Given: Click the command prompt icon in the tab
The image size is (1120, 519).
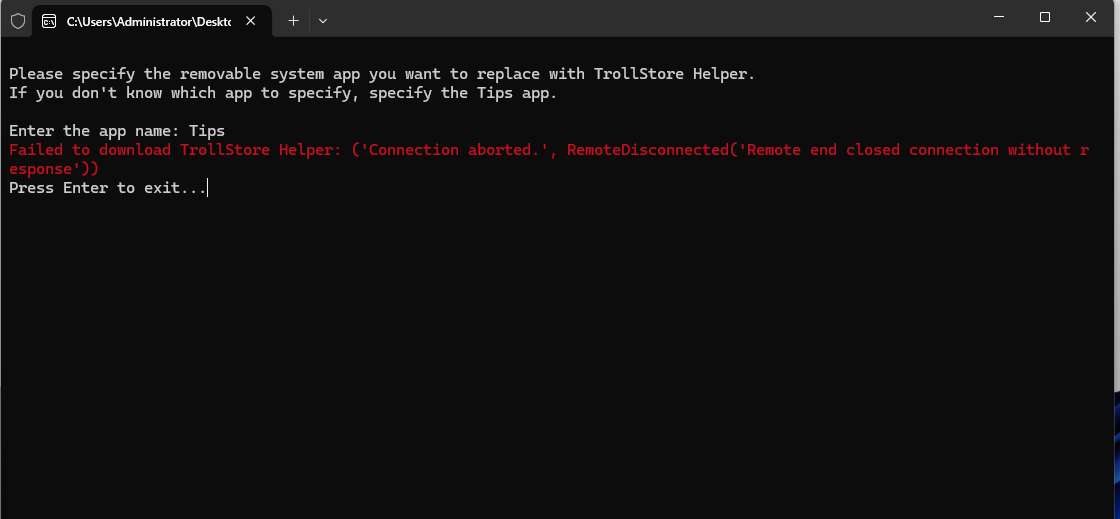Looking at the screenshot, I should coord(49,20).
